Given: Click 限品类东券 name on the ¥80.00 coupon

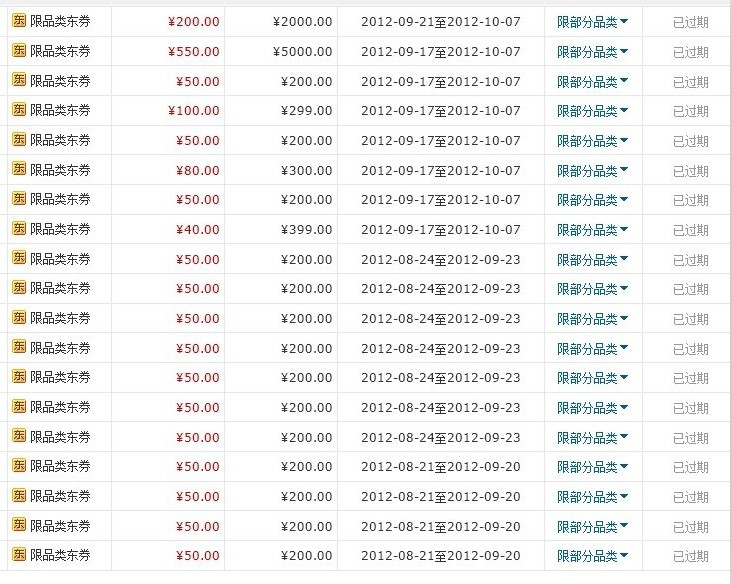Looking at the screenshot, I should (60, 171).
